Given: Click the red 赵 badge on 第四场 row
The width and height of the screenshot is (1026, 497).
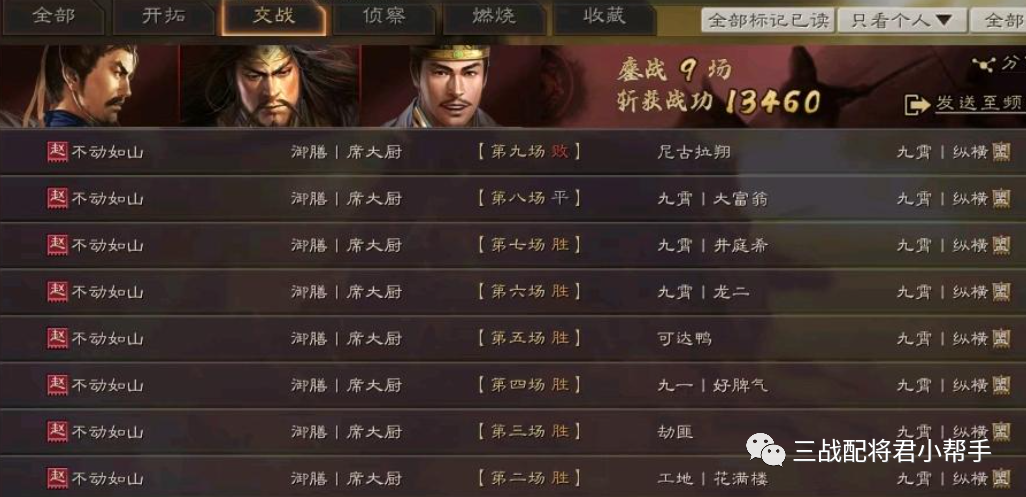Looking at the screenshot, I should [x=58, y=385].
